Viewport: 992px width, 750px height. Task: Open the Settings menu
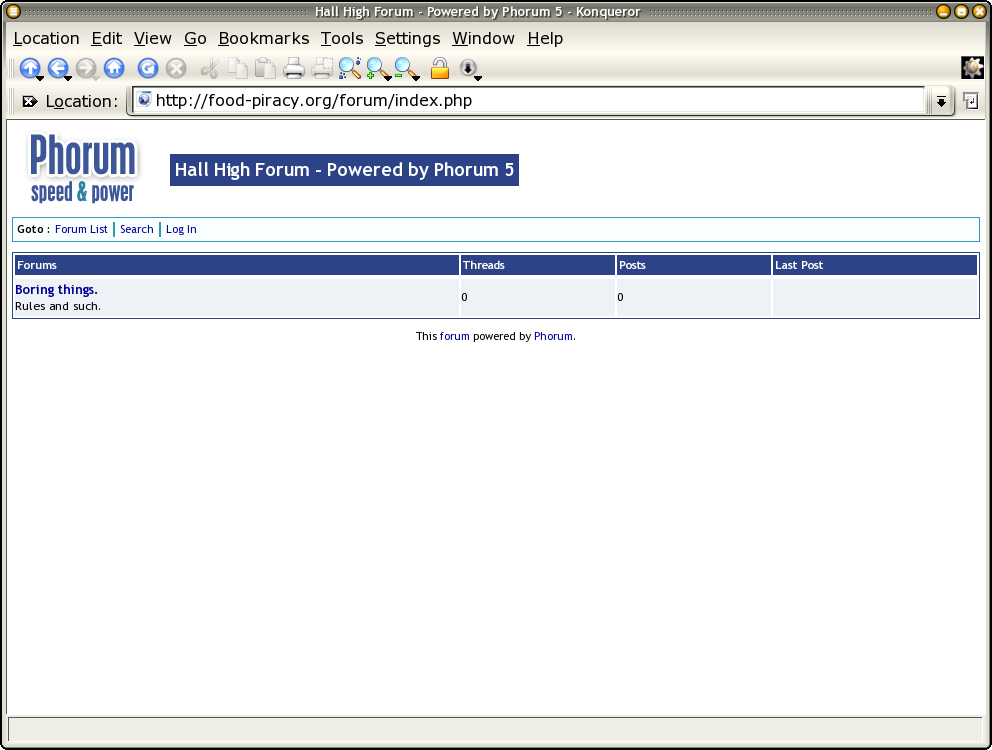tap(407, 38)
